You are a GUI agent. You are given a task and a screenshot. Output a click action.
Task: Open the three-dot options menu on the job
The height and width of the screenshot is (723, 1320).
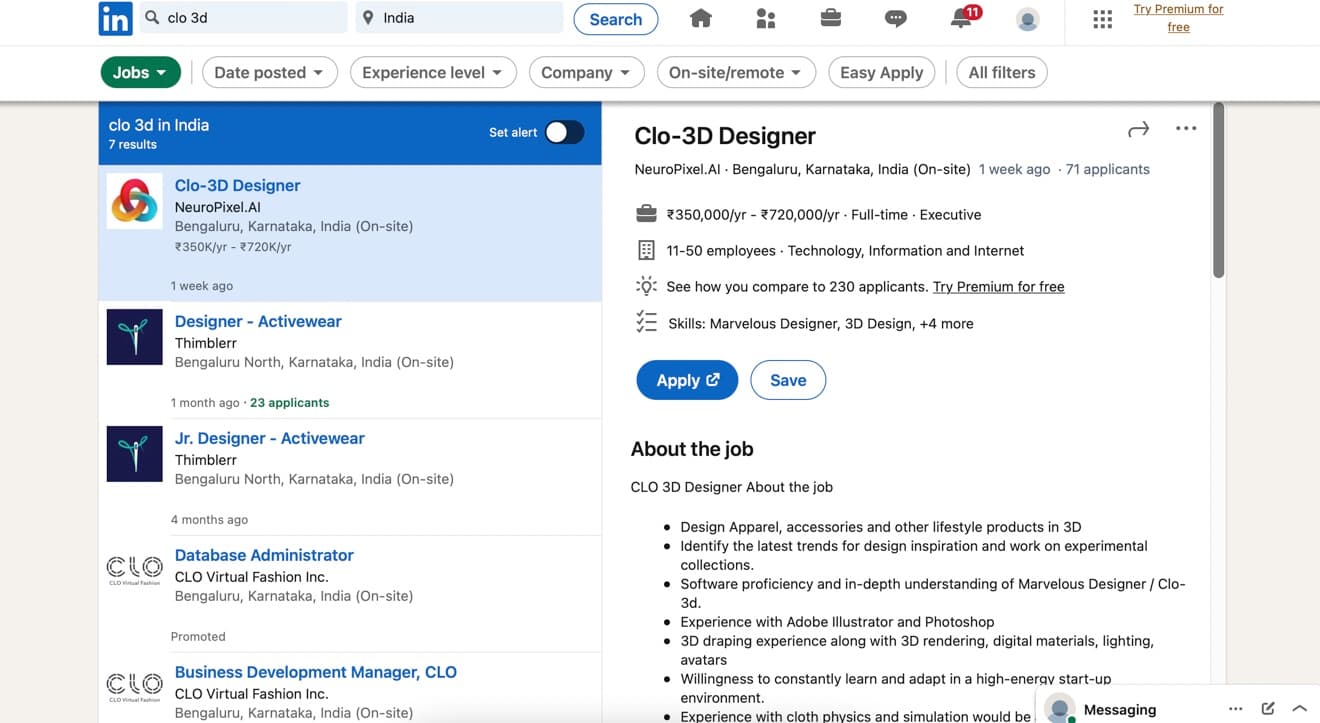(x=1185, y=128)
